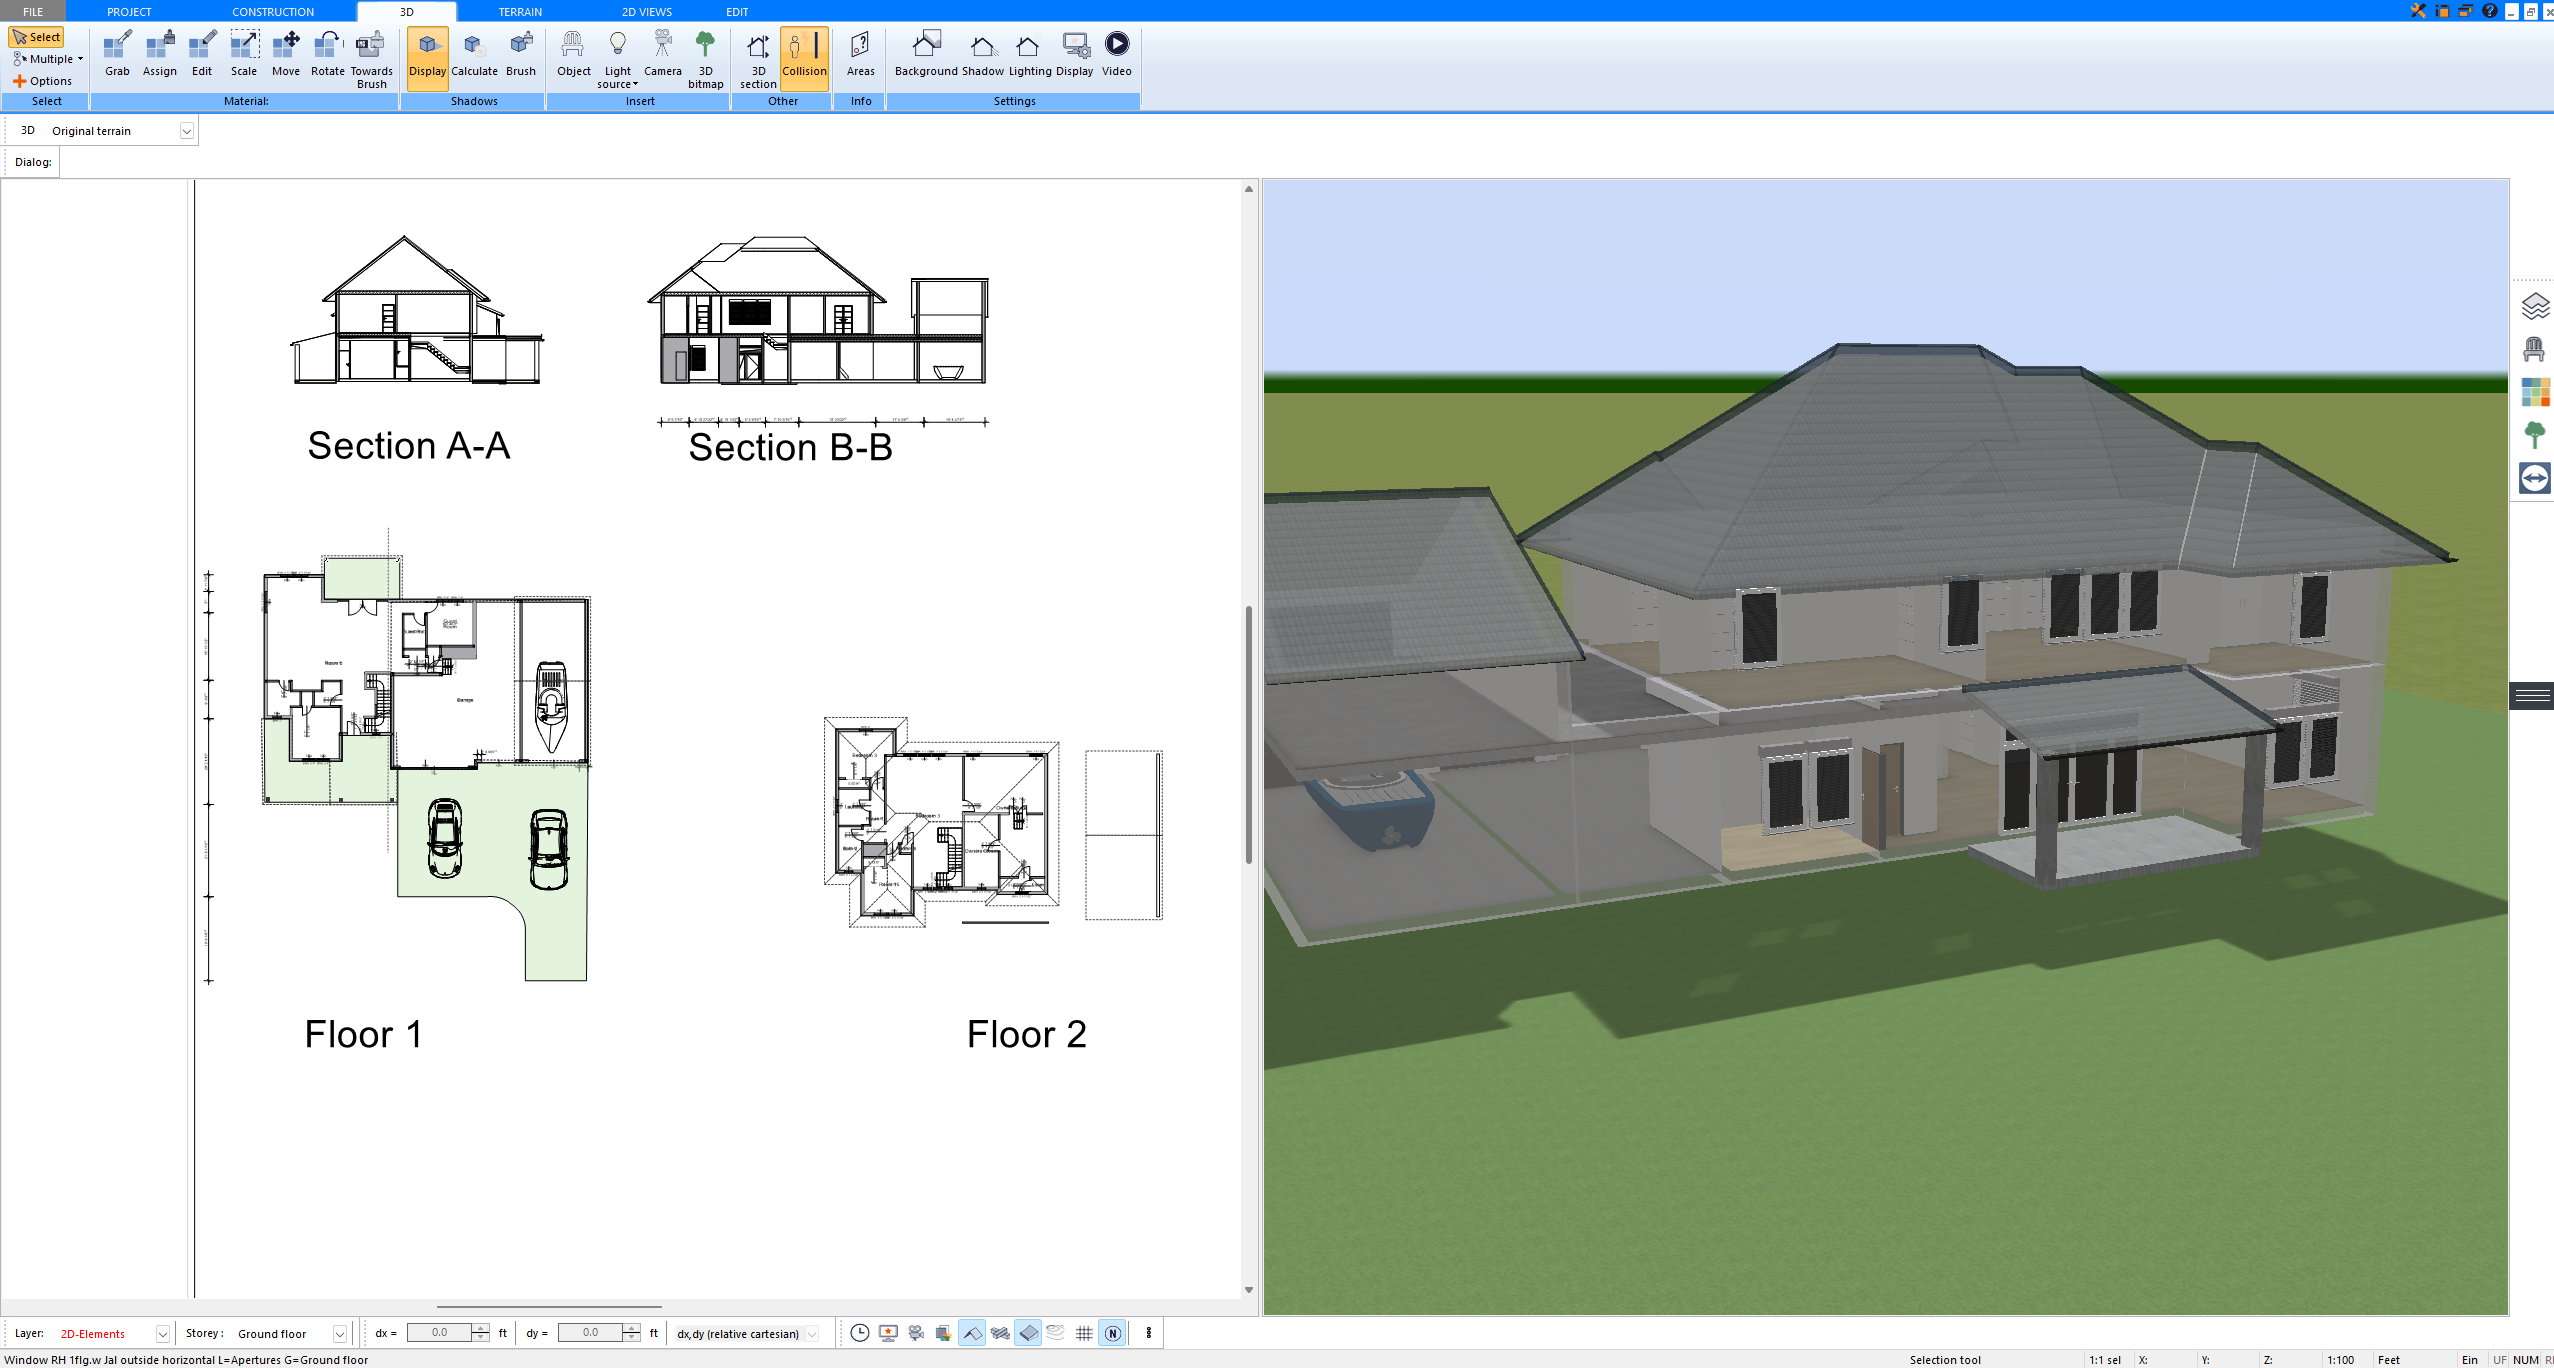Screen dimensions: 2554x1368
Task: Open the FILE menu
Action: [x=33, y=11]
